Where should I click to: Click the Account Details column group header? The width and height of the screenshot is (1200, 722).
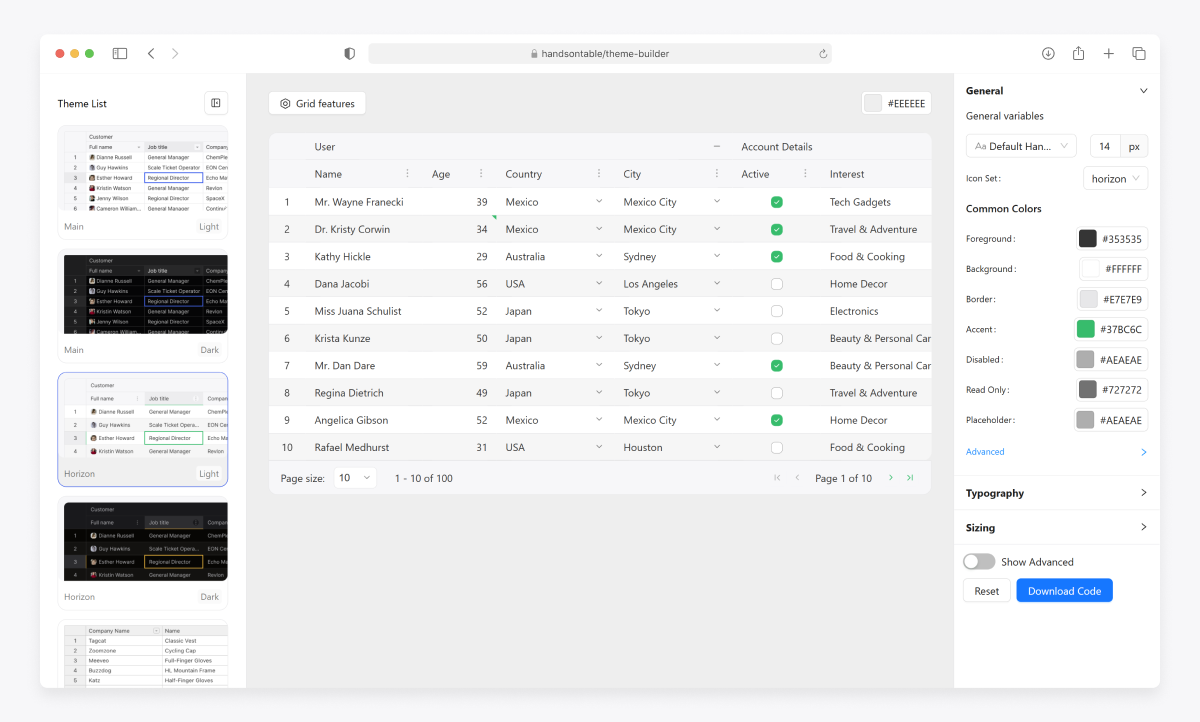point(777,147)
